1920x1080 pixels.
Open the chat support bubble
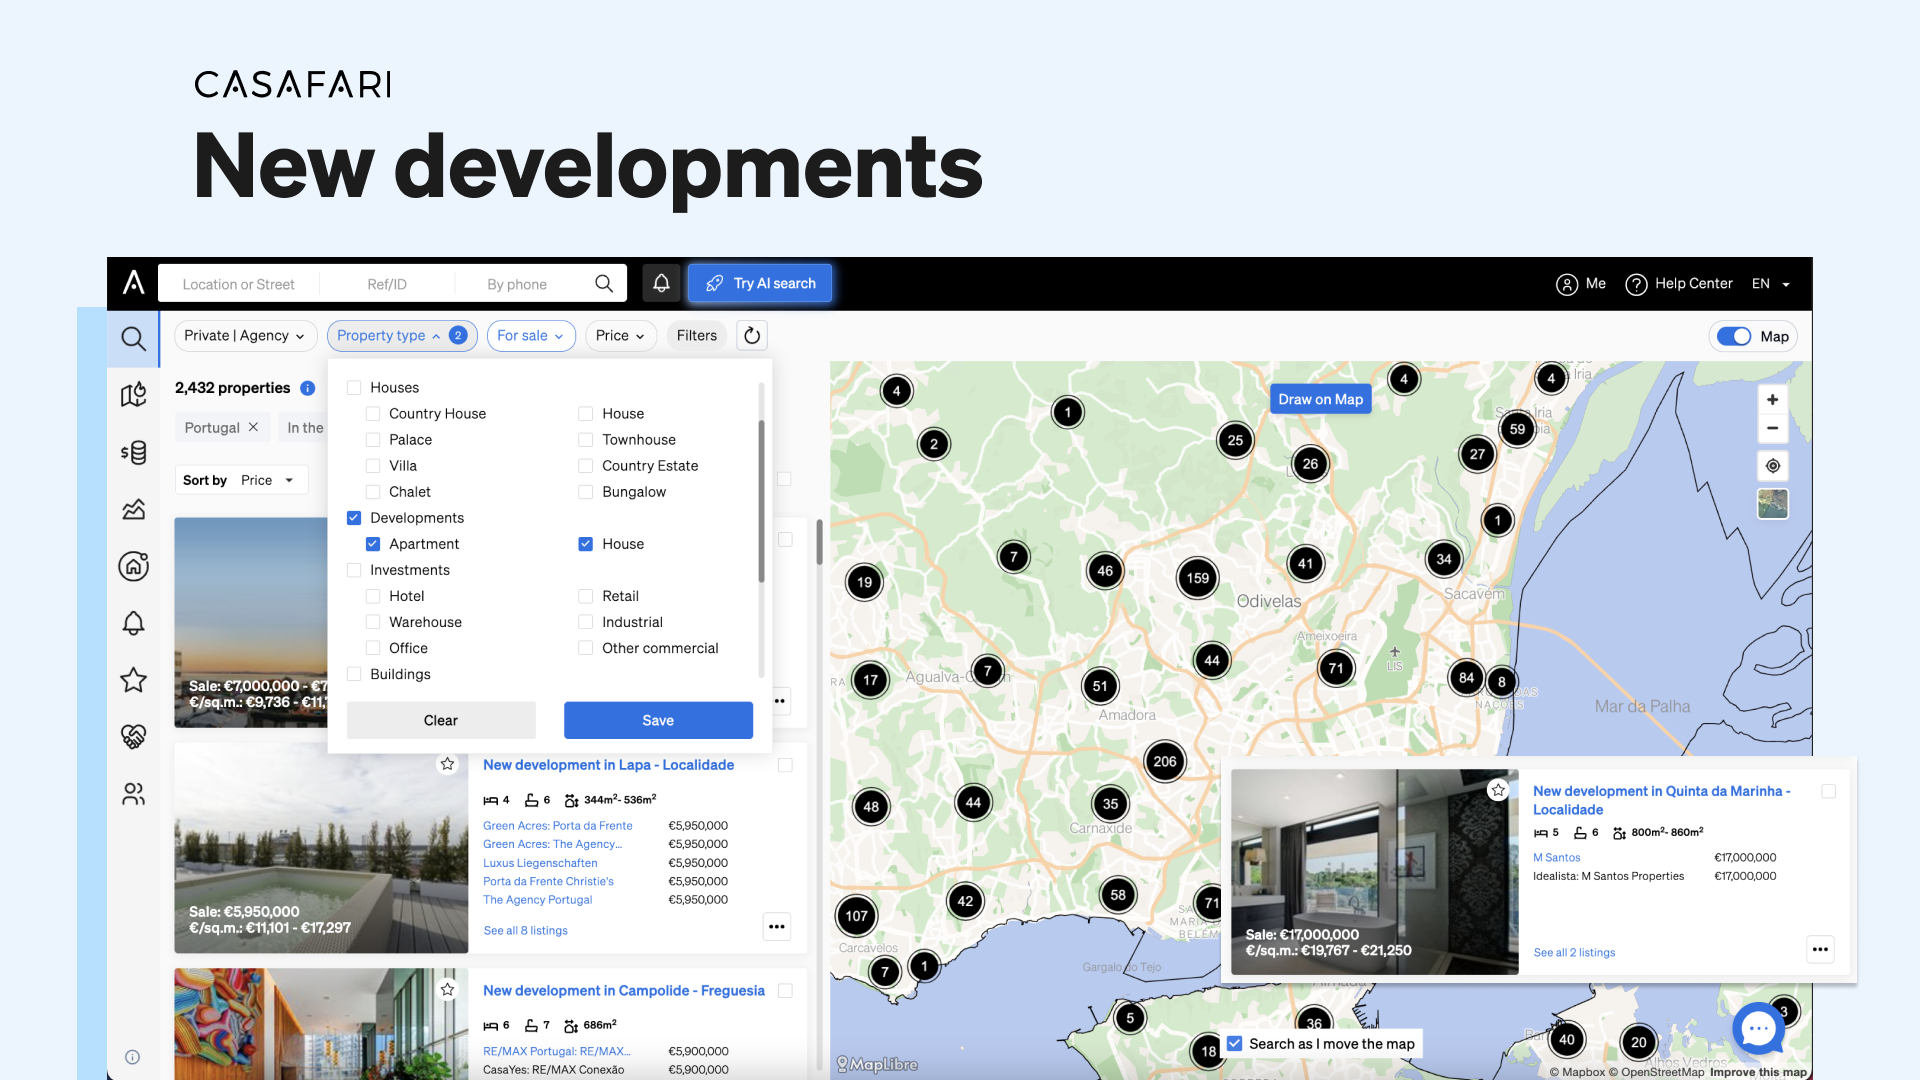point(1758,1028)
